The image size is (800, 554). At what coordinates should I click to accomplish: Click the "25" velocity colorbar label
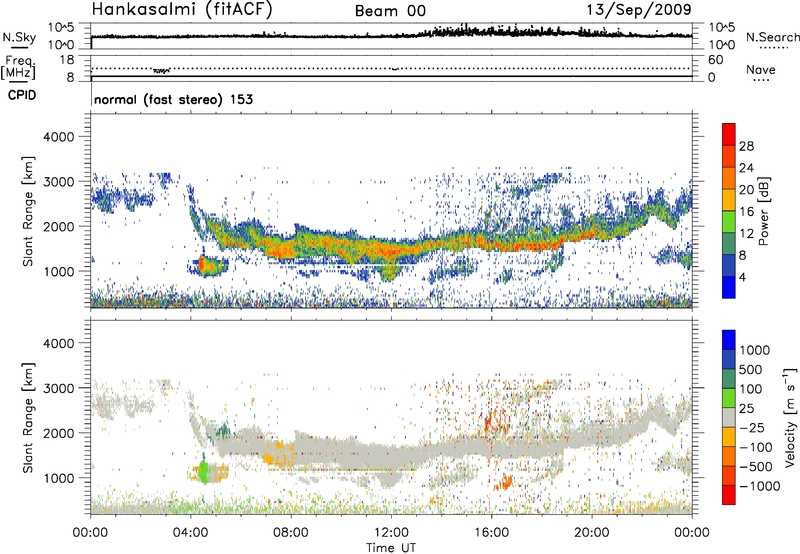pyautogui.click(x=746, y=409)
